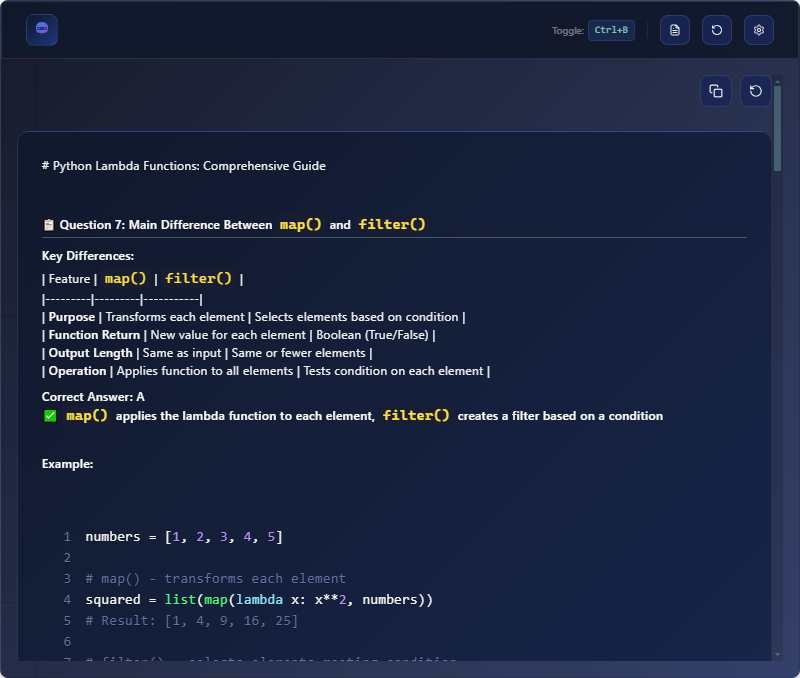Screen dimensions: 800x678
Task: Click yellow 'map()' in table header row
Action: click(125, 279)
